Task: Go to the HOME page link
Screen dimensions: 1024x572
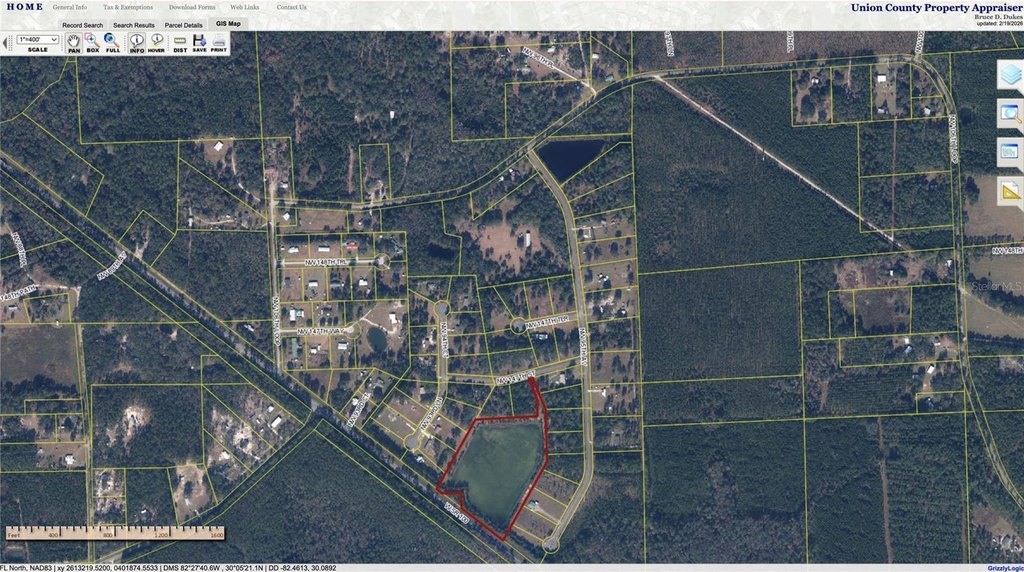Action: click(x=24, y=7)
